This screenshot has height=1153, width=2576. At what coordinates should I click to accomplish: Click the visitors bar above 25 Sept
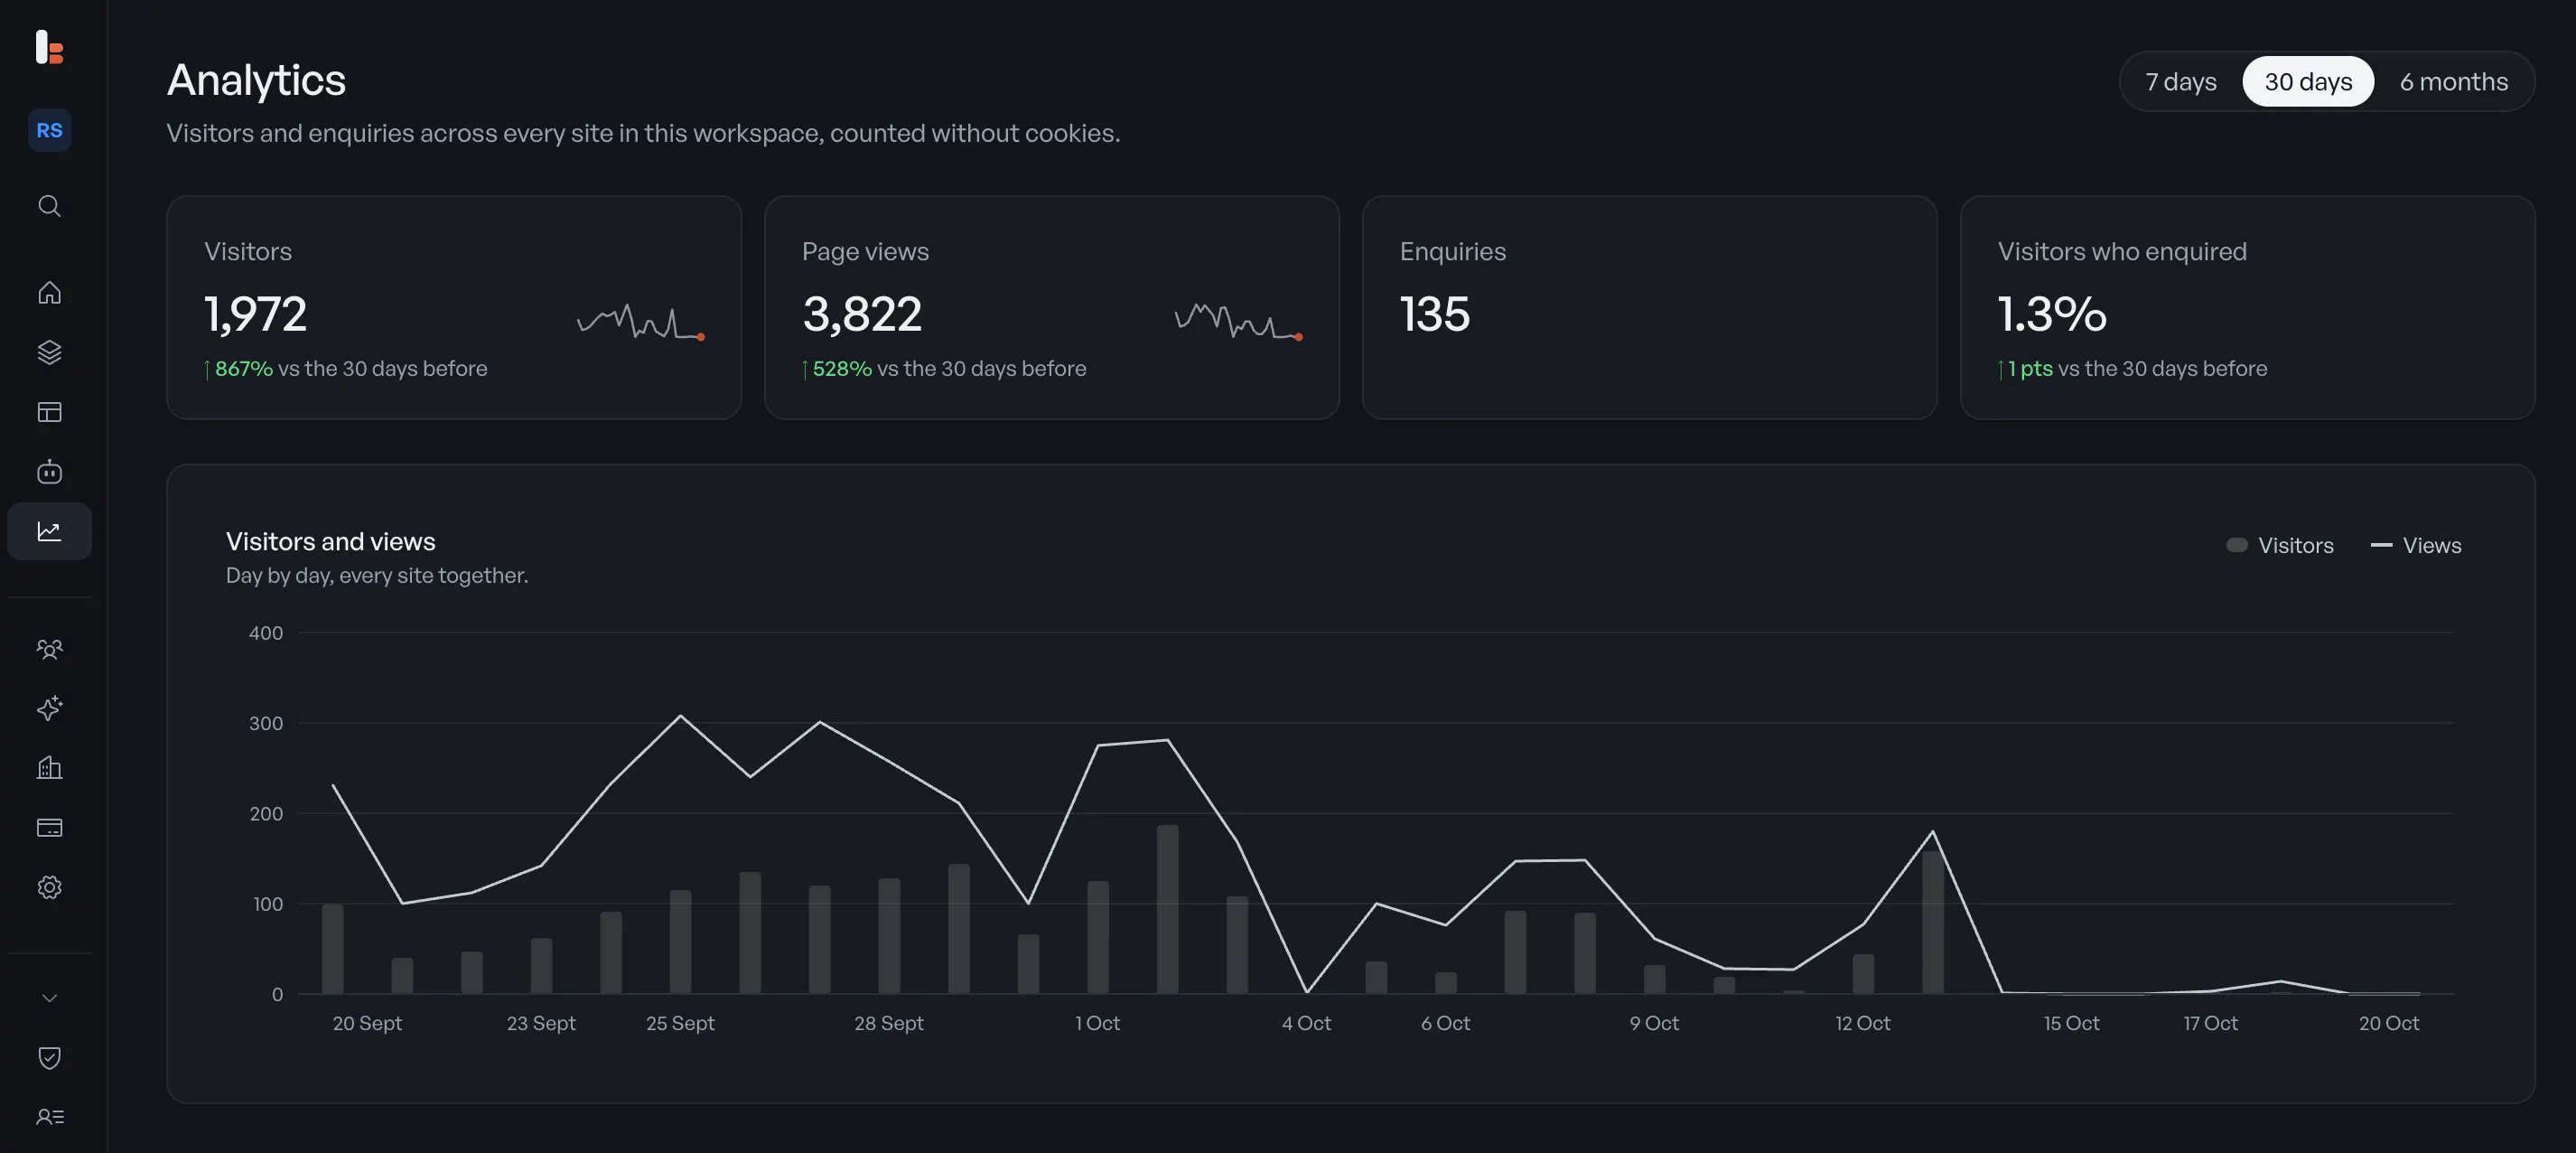click(680, 942)
